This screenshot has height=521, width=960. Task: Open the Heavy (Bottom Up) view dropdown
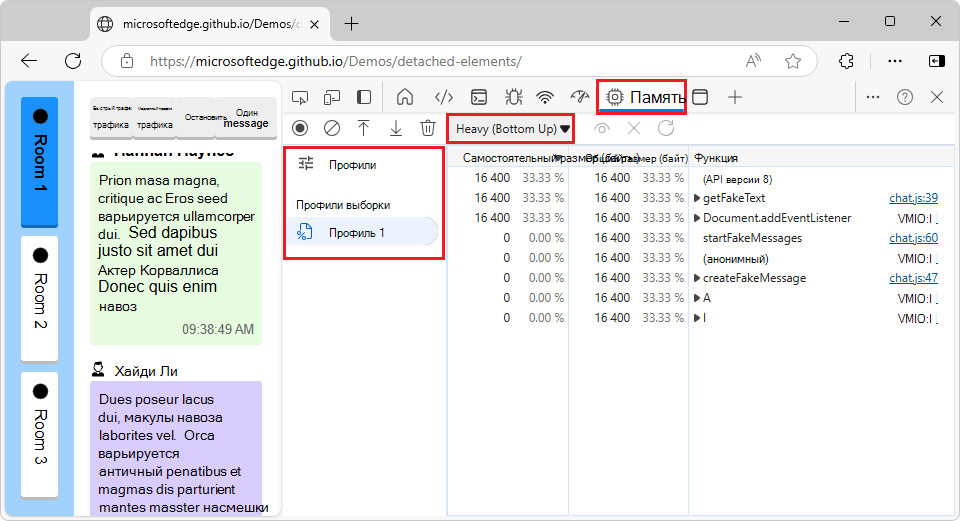[513, 129]
